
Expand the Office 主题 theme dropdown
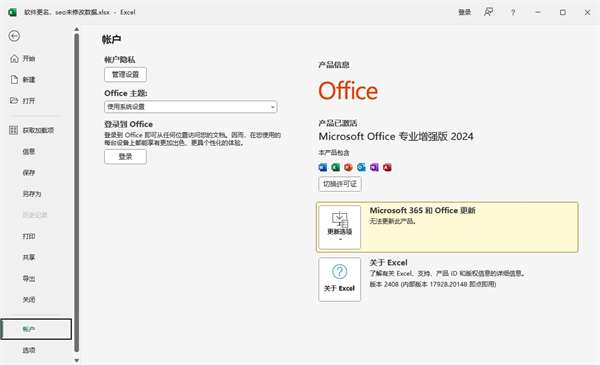click(191, 107)
